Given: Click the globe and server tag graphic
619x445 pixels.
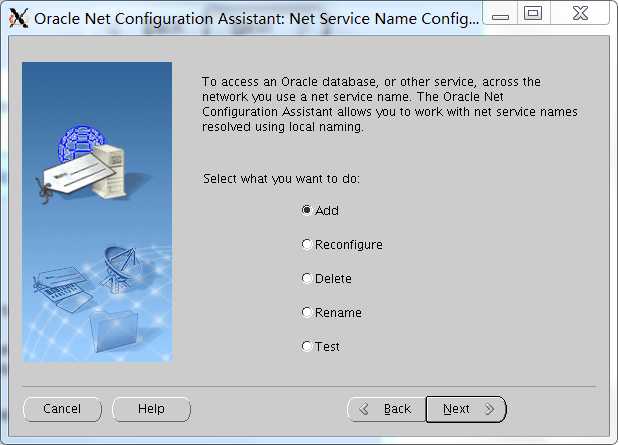Looking at the screenshot, I should click(85, 164).
